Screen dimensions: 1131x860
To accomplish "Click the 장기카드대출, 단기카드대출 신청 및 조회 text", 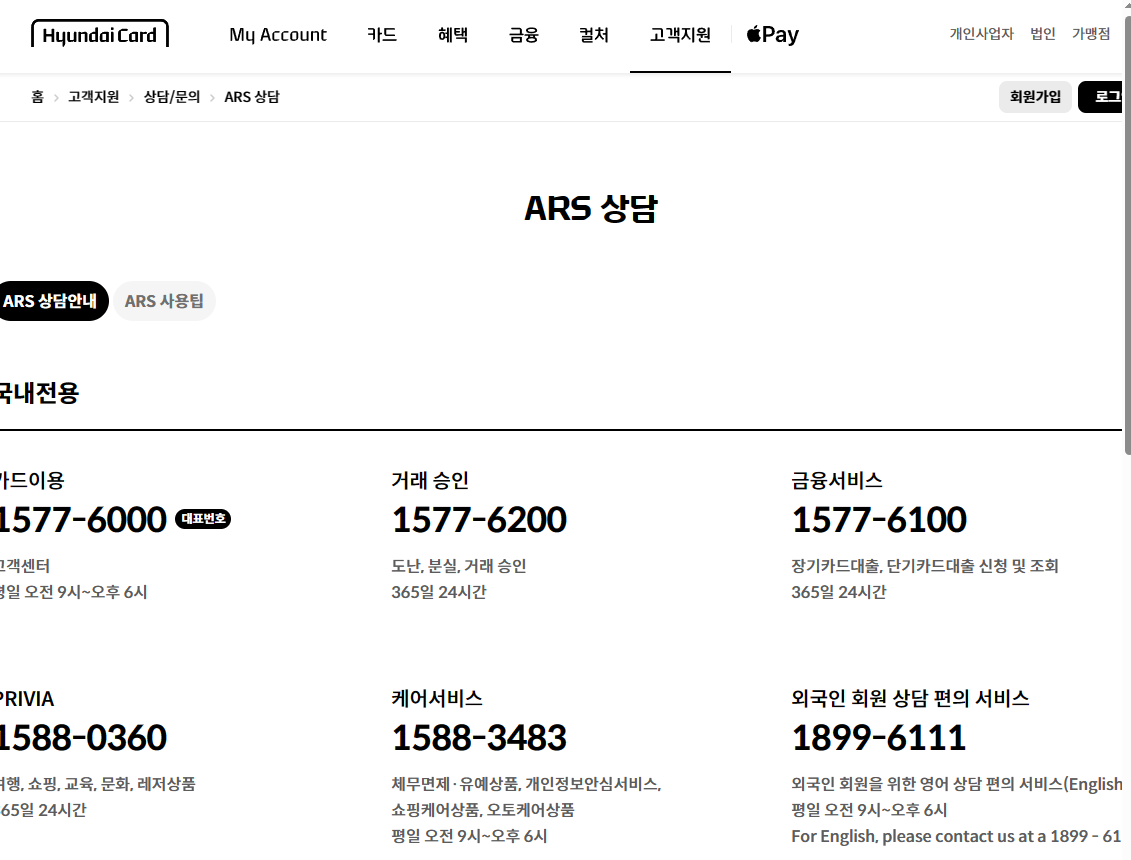I will pyautogui.click(x=925, y=566).
